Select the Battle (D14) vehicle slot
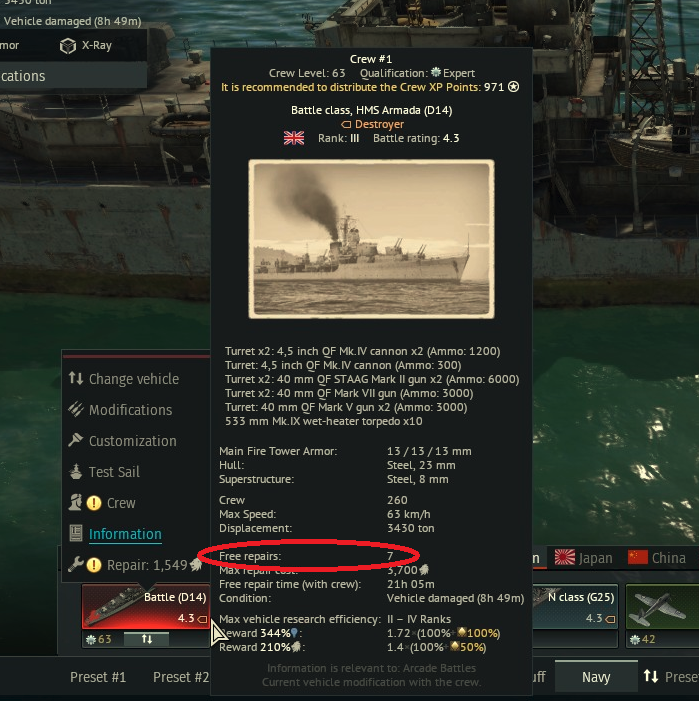 (146, 607)
